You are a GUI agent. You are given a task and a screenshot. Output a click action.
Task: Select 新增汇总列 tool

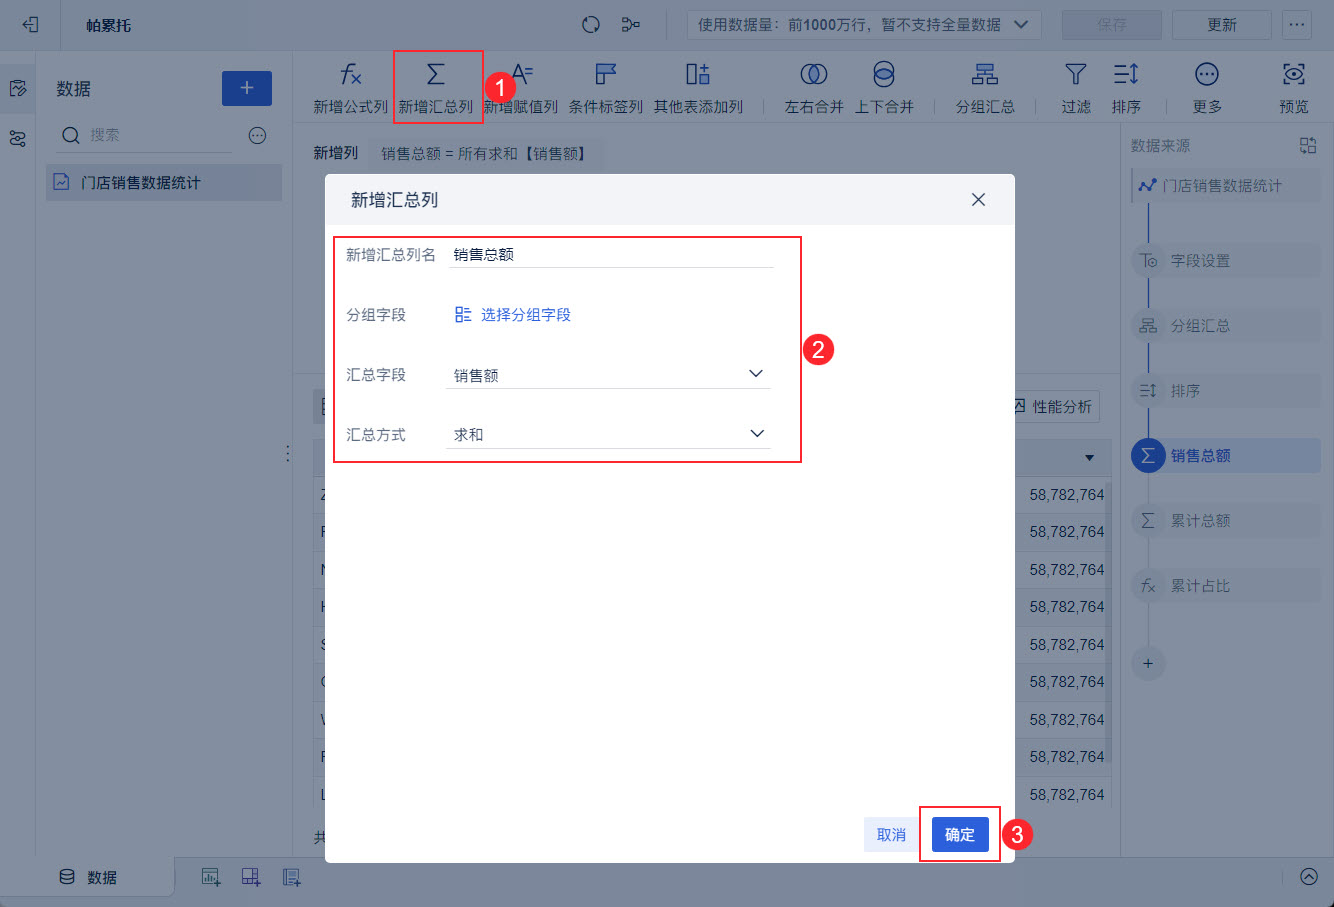coord(436,88)
